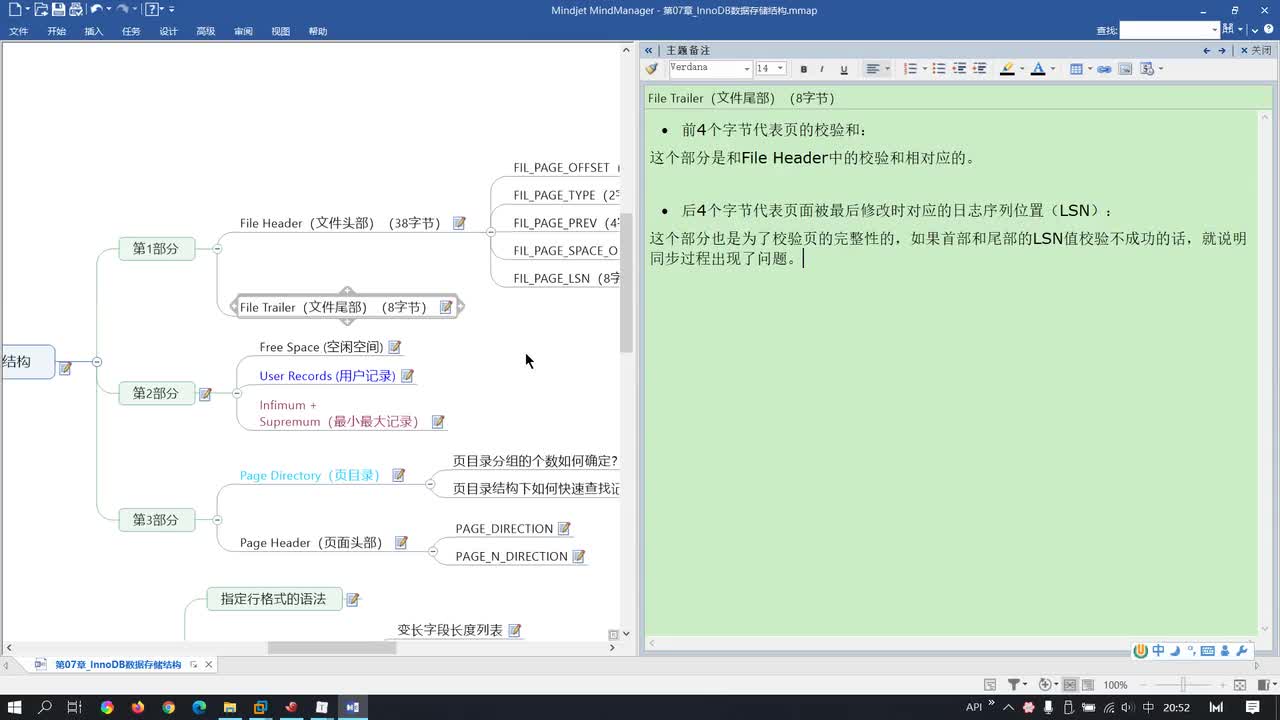Toggle underline formatting in topic notes
This screenshot has width=1280, height=720.
843,69
